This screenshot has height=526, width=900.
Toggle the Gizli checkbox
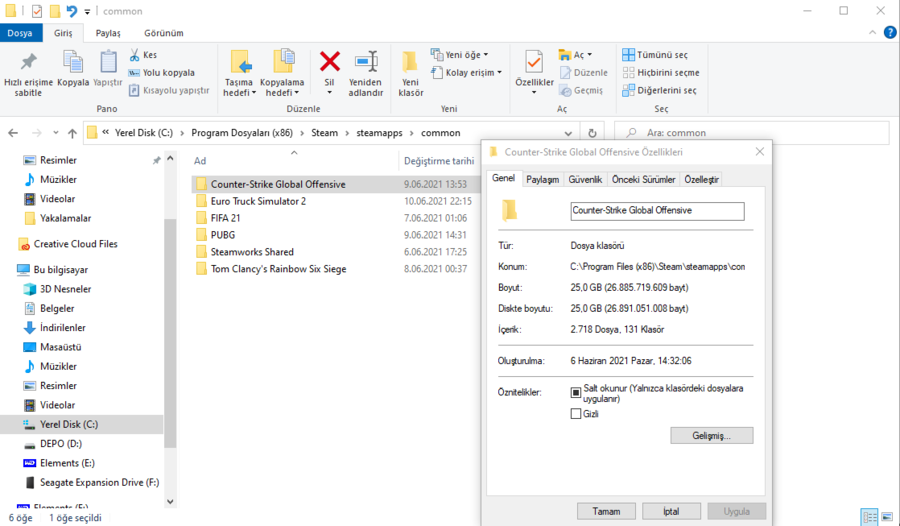pos(576,414)
